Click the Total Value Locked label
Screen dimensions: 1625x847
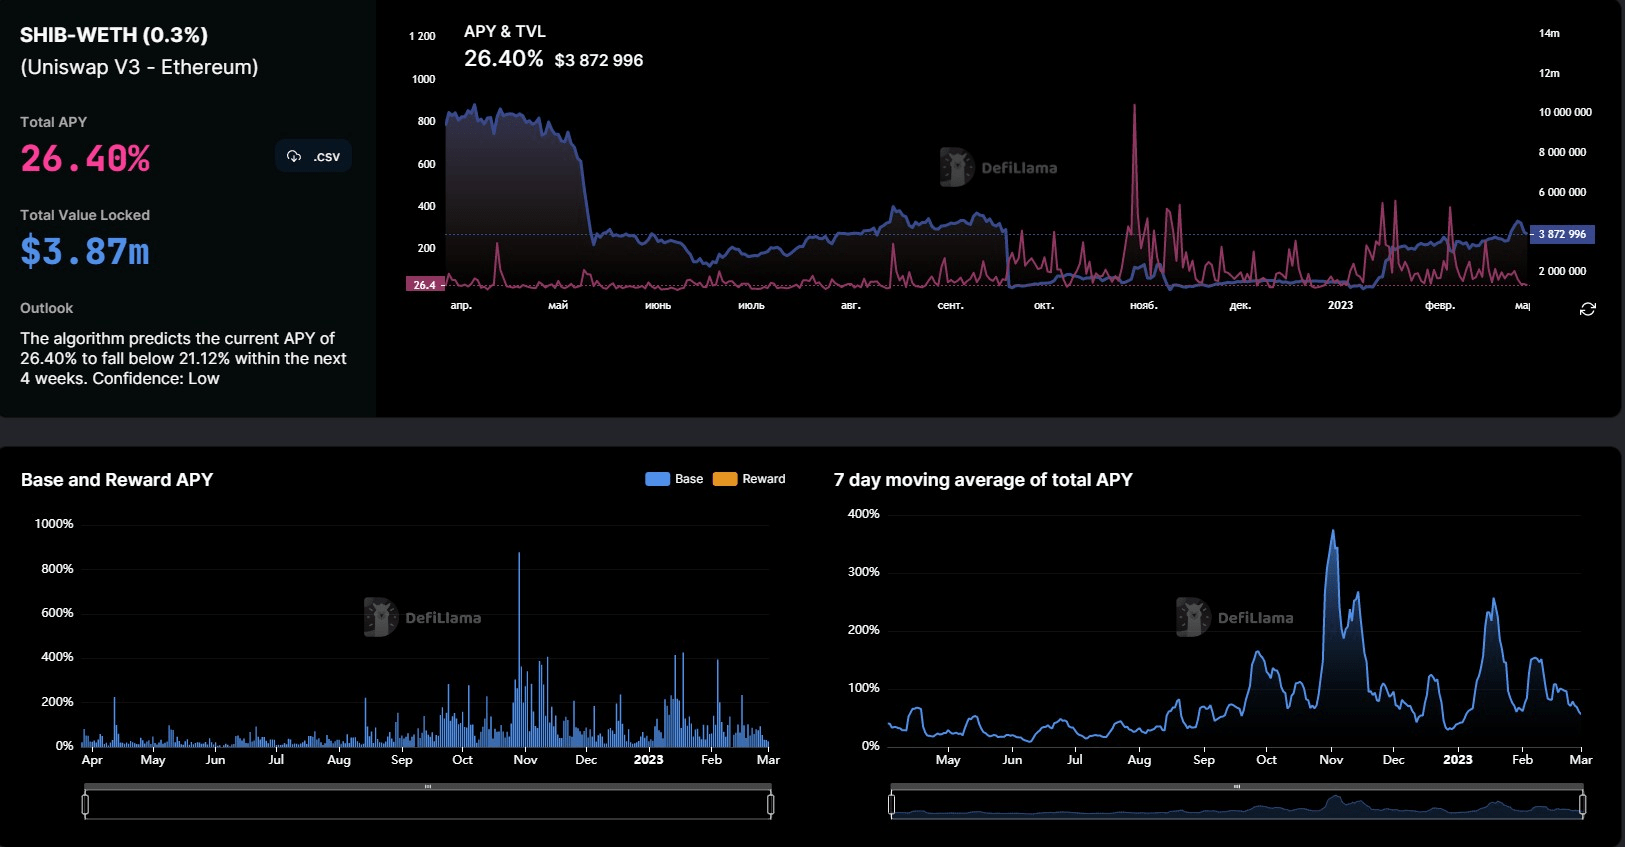click(x=85, y=215)
